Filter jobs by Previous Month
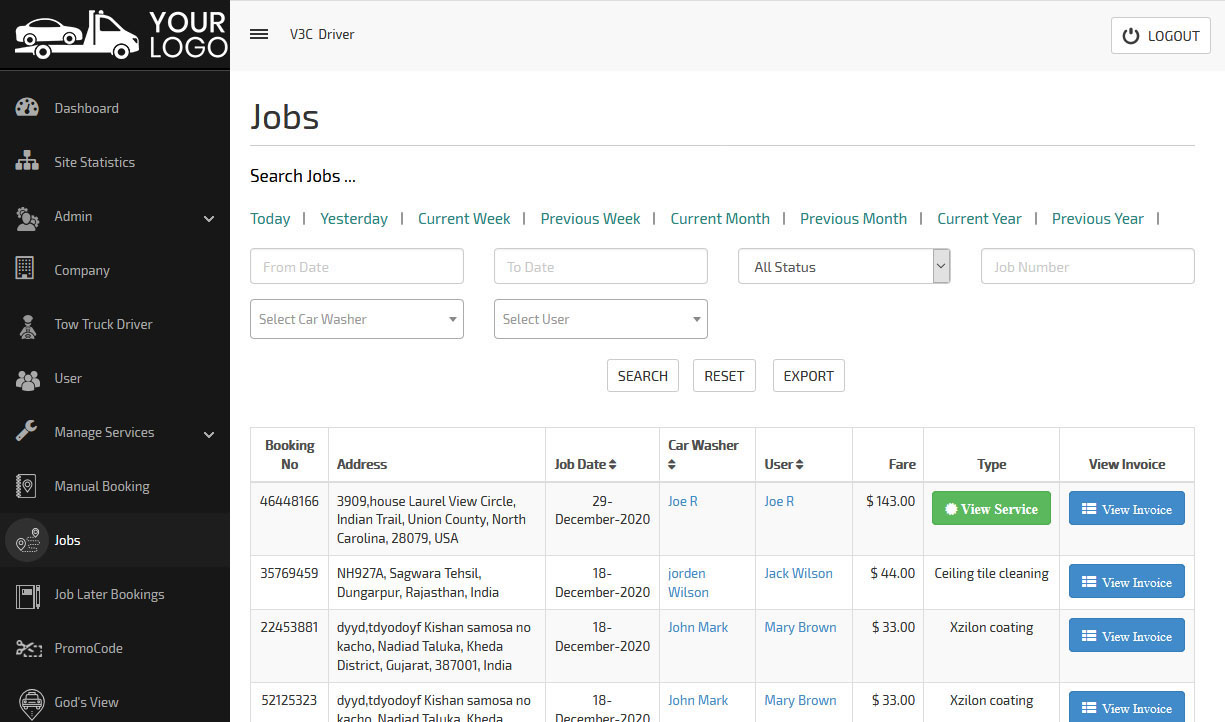This screenshot has height=722, width=1225. pyautogui.click(x=853, y=218)
